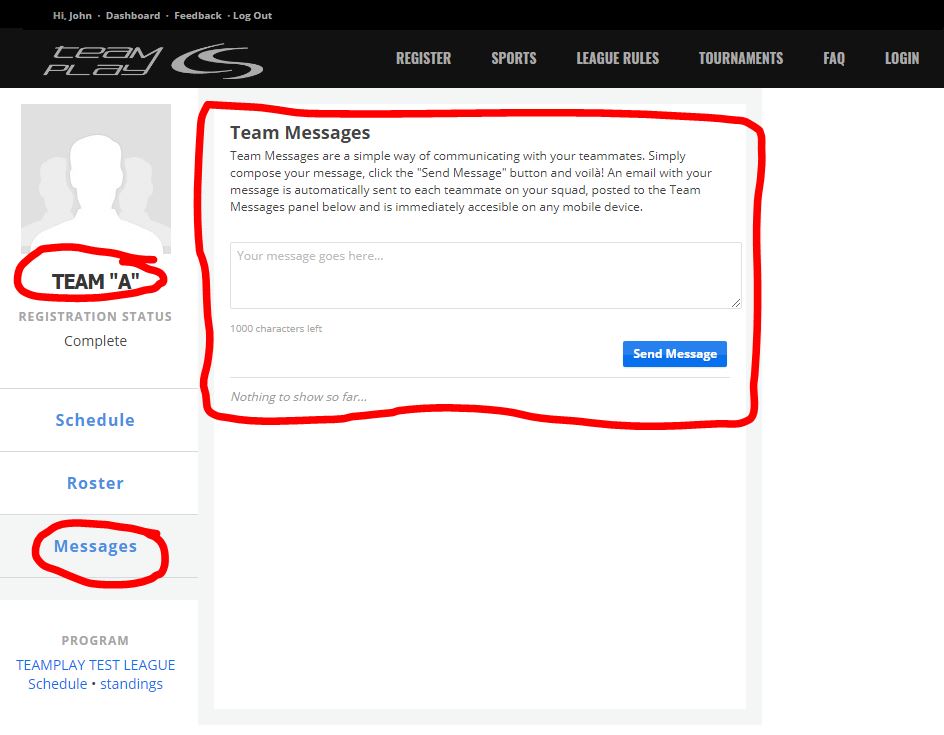Click the Team Messages heading
This screenshot has height=735, width=944.
pyautogui.click(x=300, y=132)
